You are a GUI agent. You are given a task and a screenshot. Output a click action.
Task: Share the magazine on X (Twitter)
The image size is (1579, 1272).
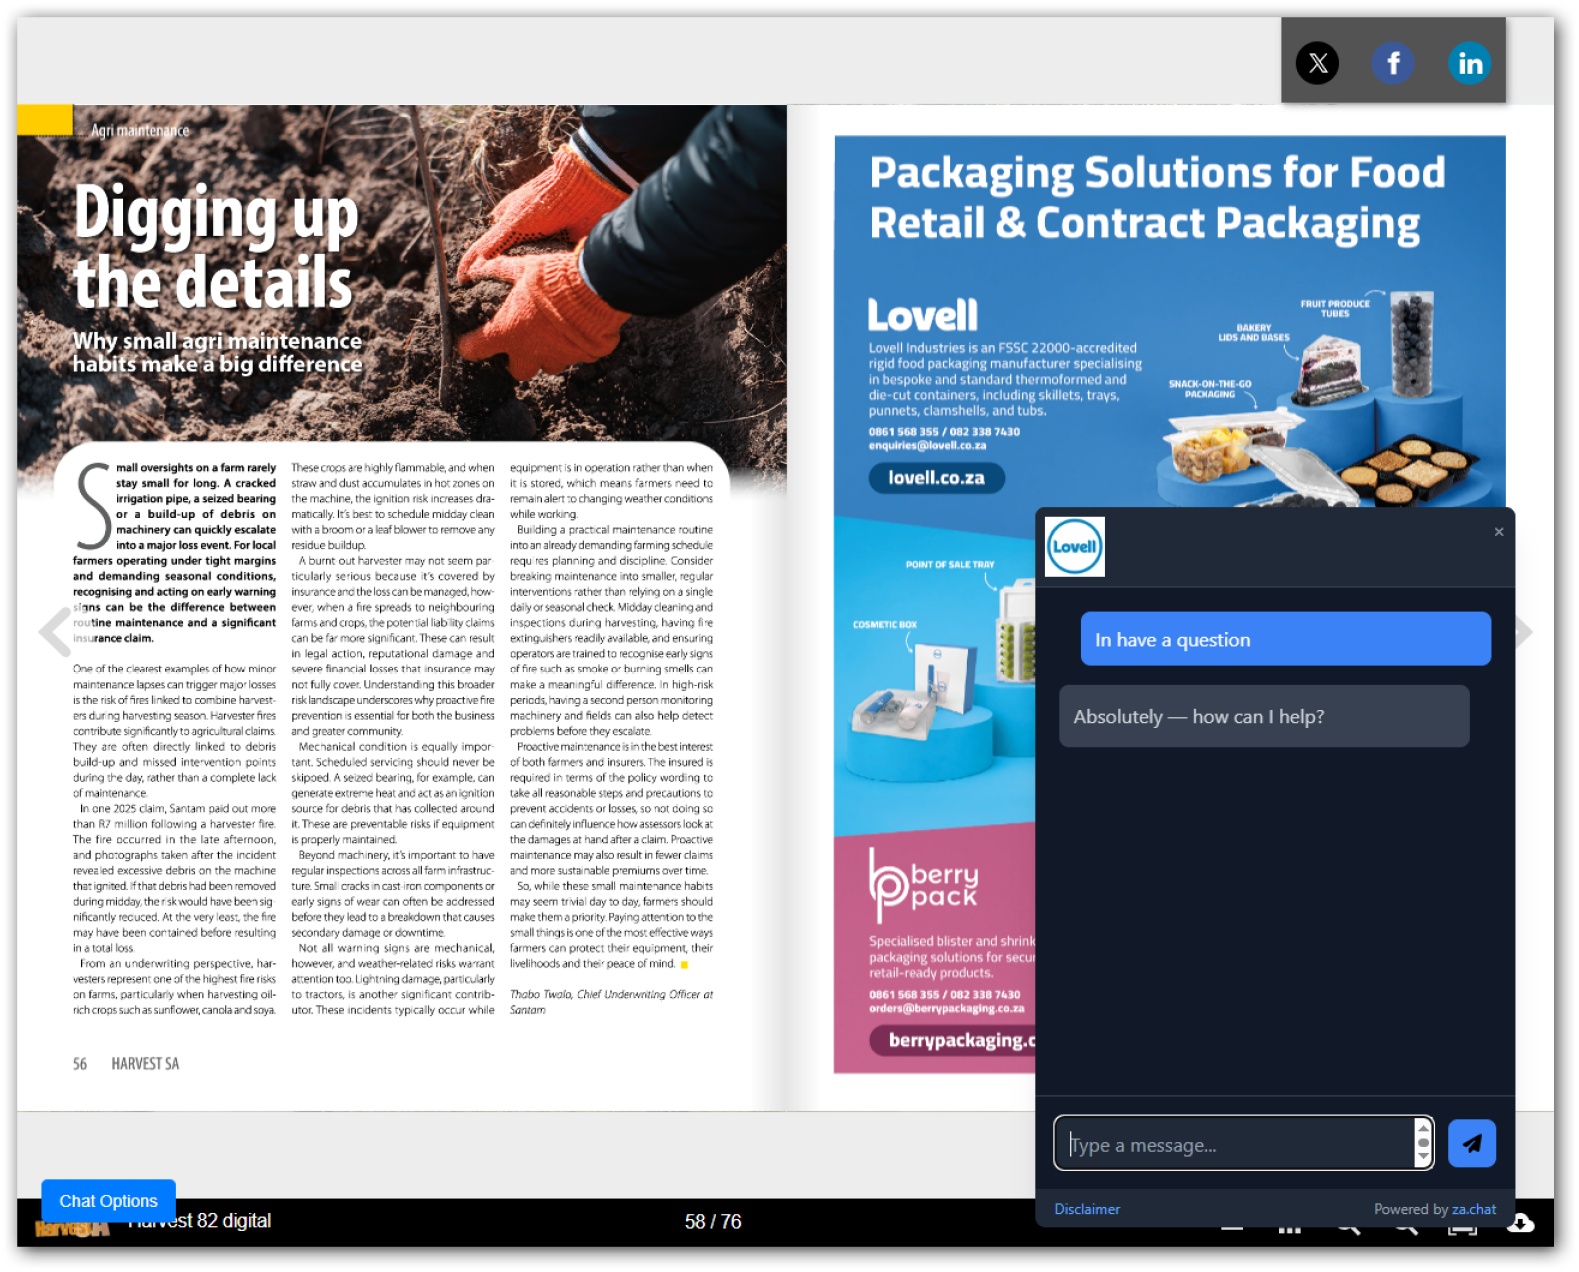pyautogui.click(x=1317, y=63)
